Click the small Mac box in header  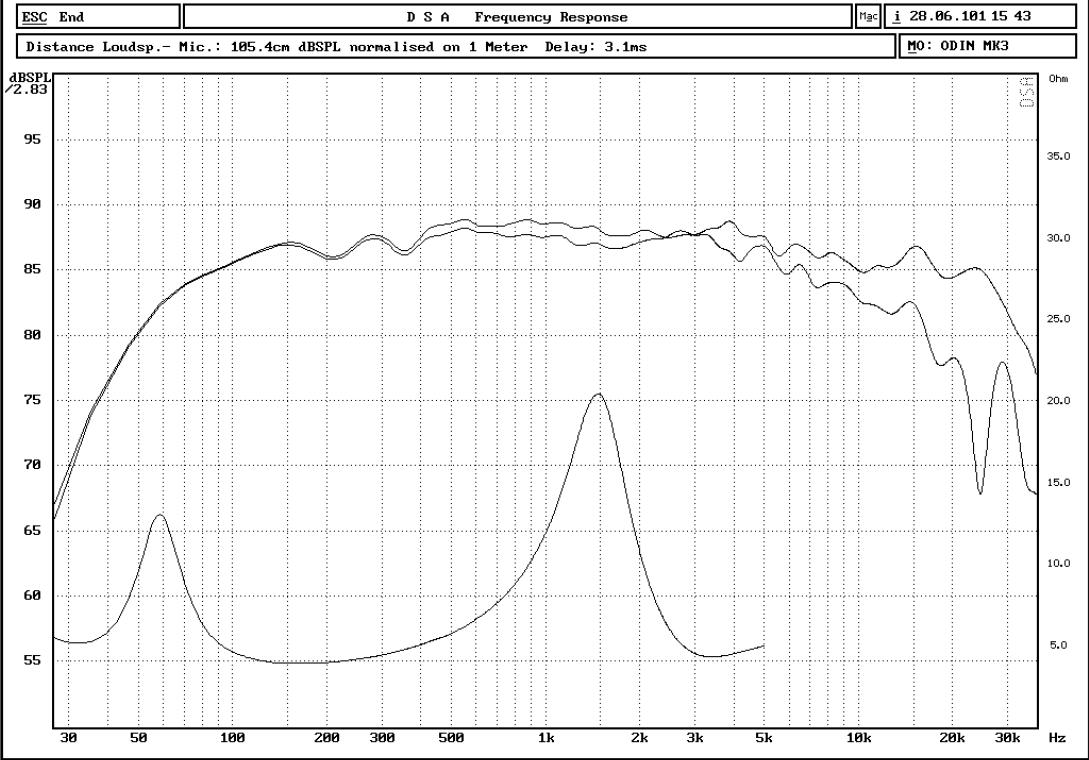[x=866, y=17]
